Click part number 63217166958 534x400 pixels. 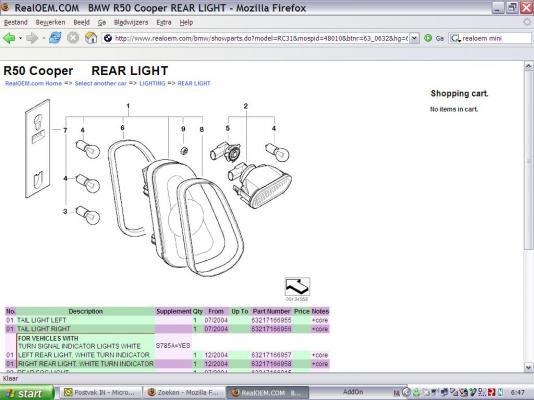271,364
